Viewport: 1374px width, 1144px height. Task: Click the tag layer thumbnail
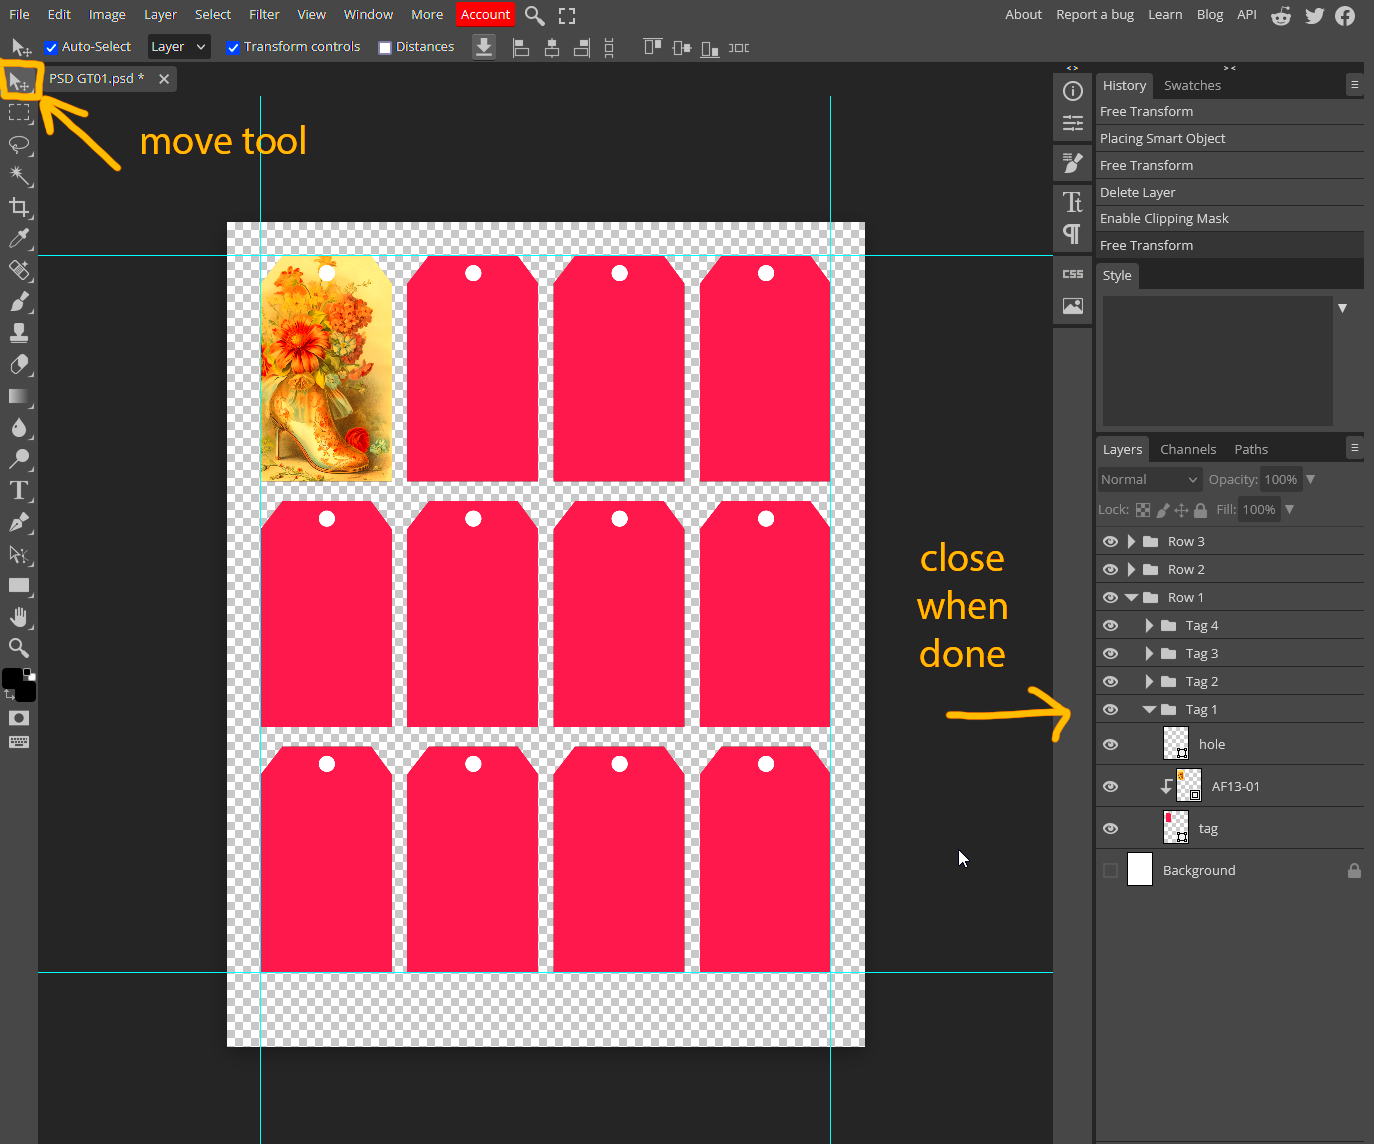click(x=1176, y=827)
